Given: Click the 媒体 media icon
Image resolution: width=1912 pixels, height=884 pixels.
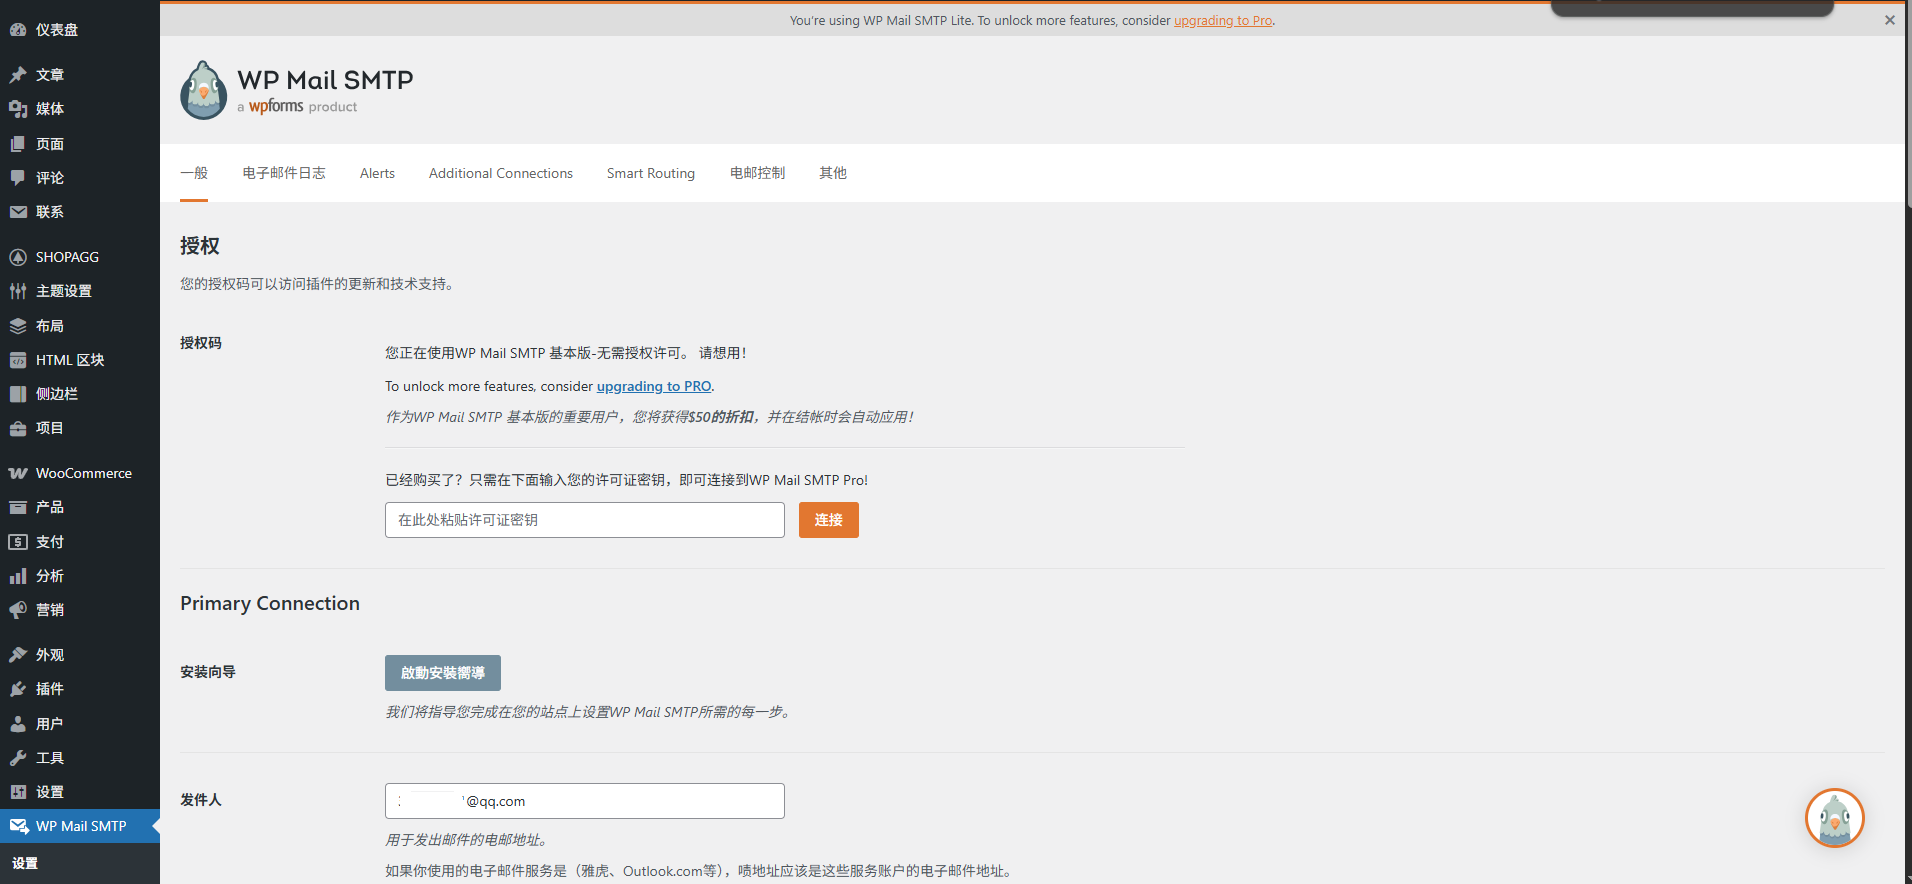Looking at the screenshot, I should [18, 109].
